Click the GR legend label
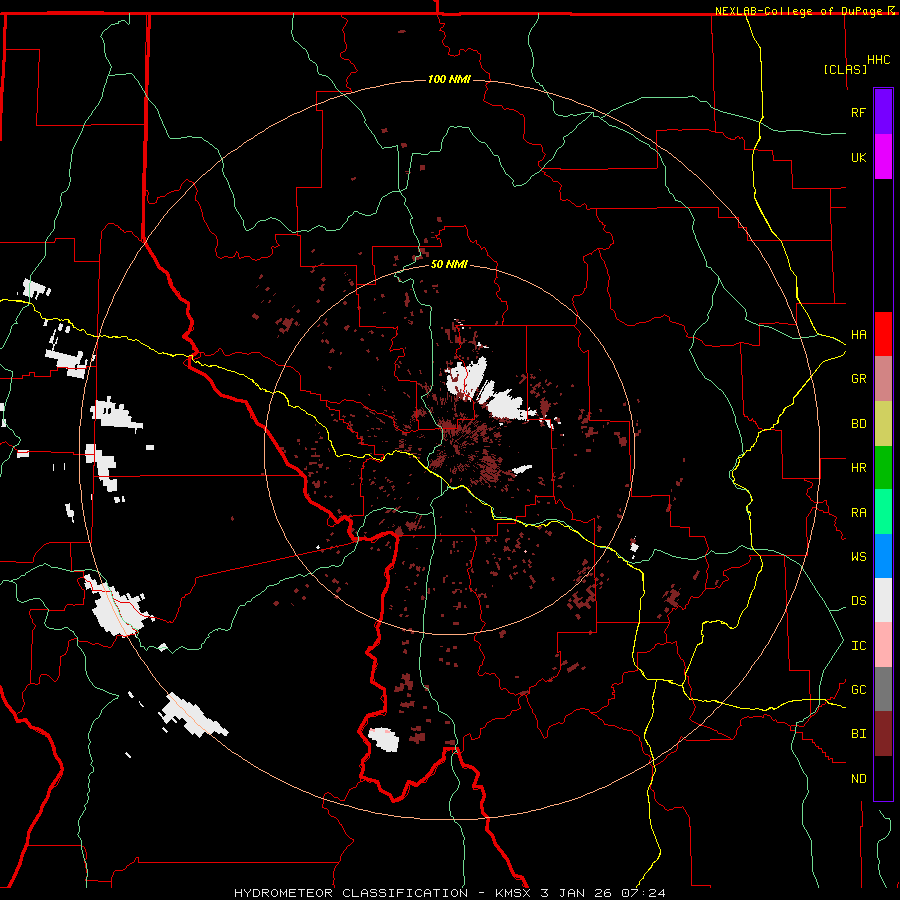900x900 pixels. pyautogui.click(x=858, y=379)
